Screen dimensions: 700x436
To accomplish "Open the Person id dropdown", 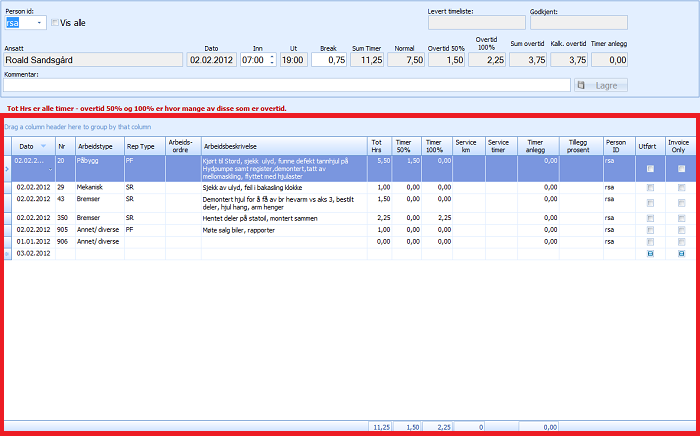I will [x=39, y=22].
